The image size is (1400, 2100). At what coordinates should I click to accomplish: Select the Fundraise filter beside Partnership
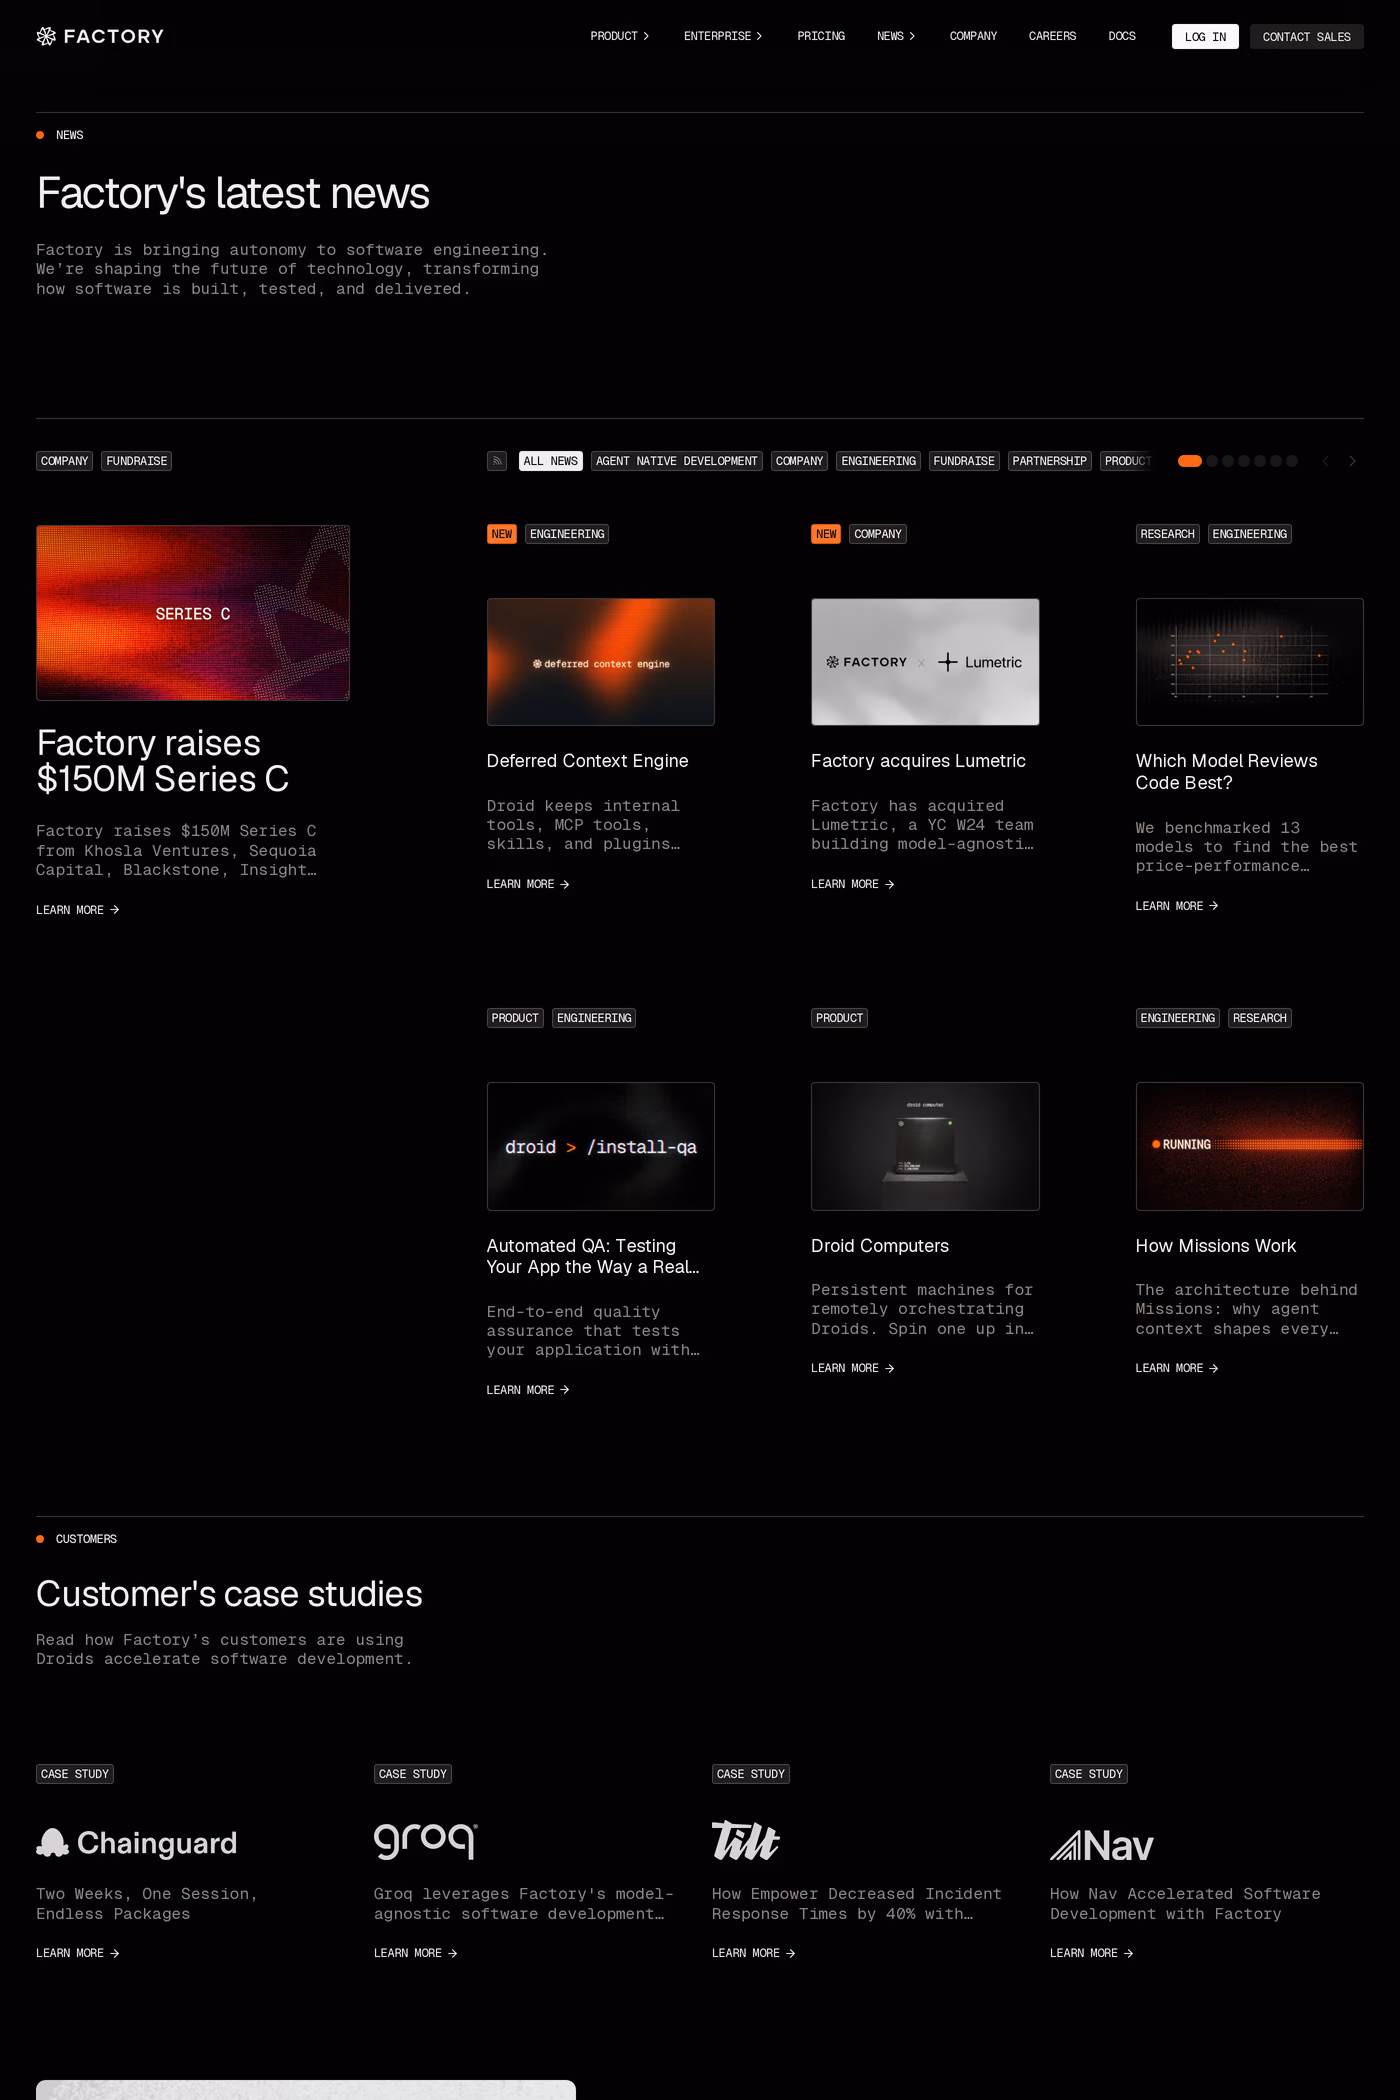click(964, 461)
